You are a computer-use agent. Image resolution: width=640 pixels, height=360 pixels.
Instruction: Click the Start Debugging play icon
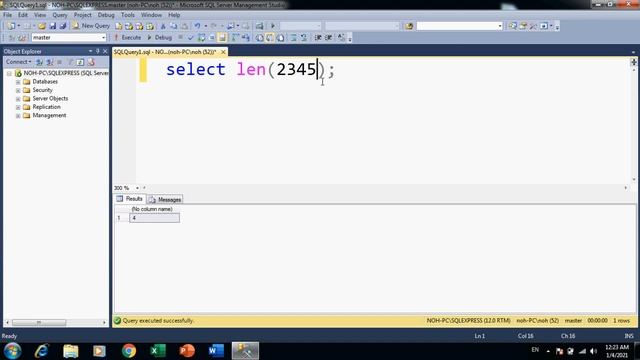point(273,26)
